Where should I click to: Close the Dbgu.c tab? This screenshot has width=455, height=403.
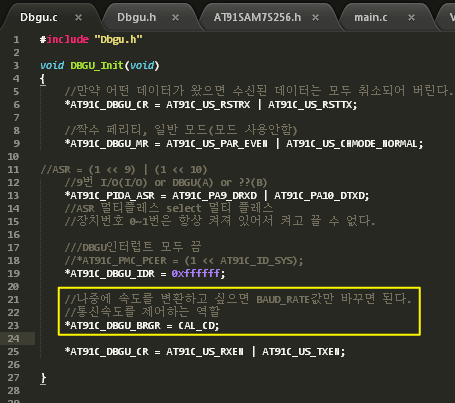(x=78, y=17)
